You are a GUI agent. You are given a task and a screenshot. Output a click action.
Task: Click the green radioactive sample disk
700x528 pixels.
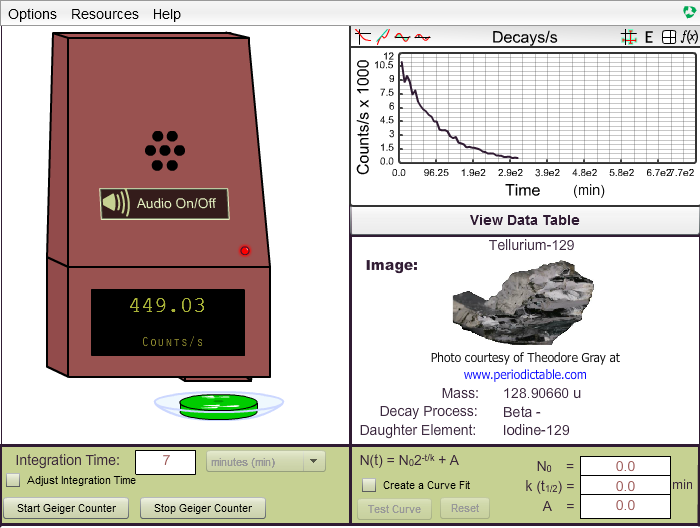[x=219, y=406]
